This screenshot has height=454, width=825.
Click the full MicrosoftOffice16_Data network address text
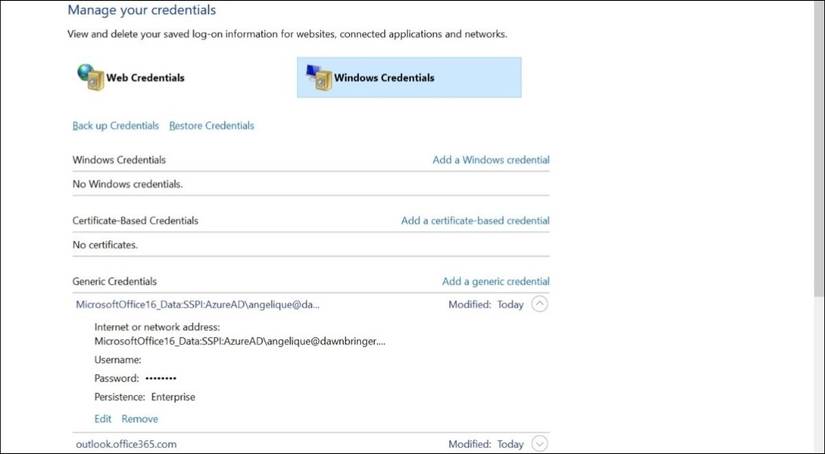(240, 341)
